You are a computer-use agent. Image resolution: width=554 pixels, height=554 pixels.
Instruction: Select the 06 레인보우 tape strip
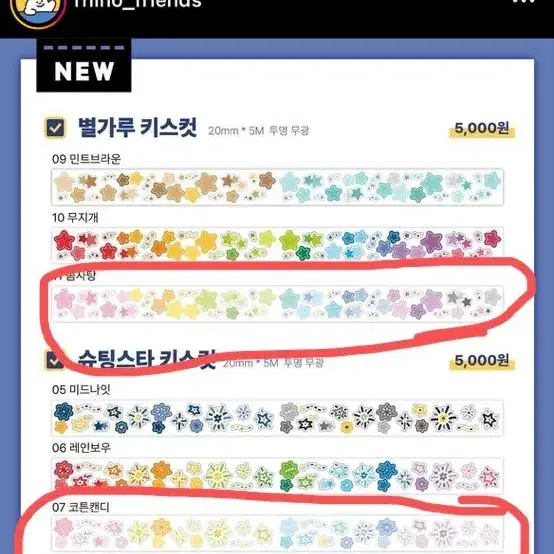tap(277, 476)
